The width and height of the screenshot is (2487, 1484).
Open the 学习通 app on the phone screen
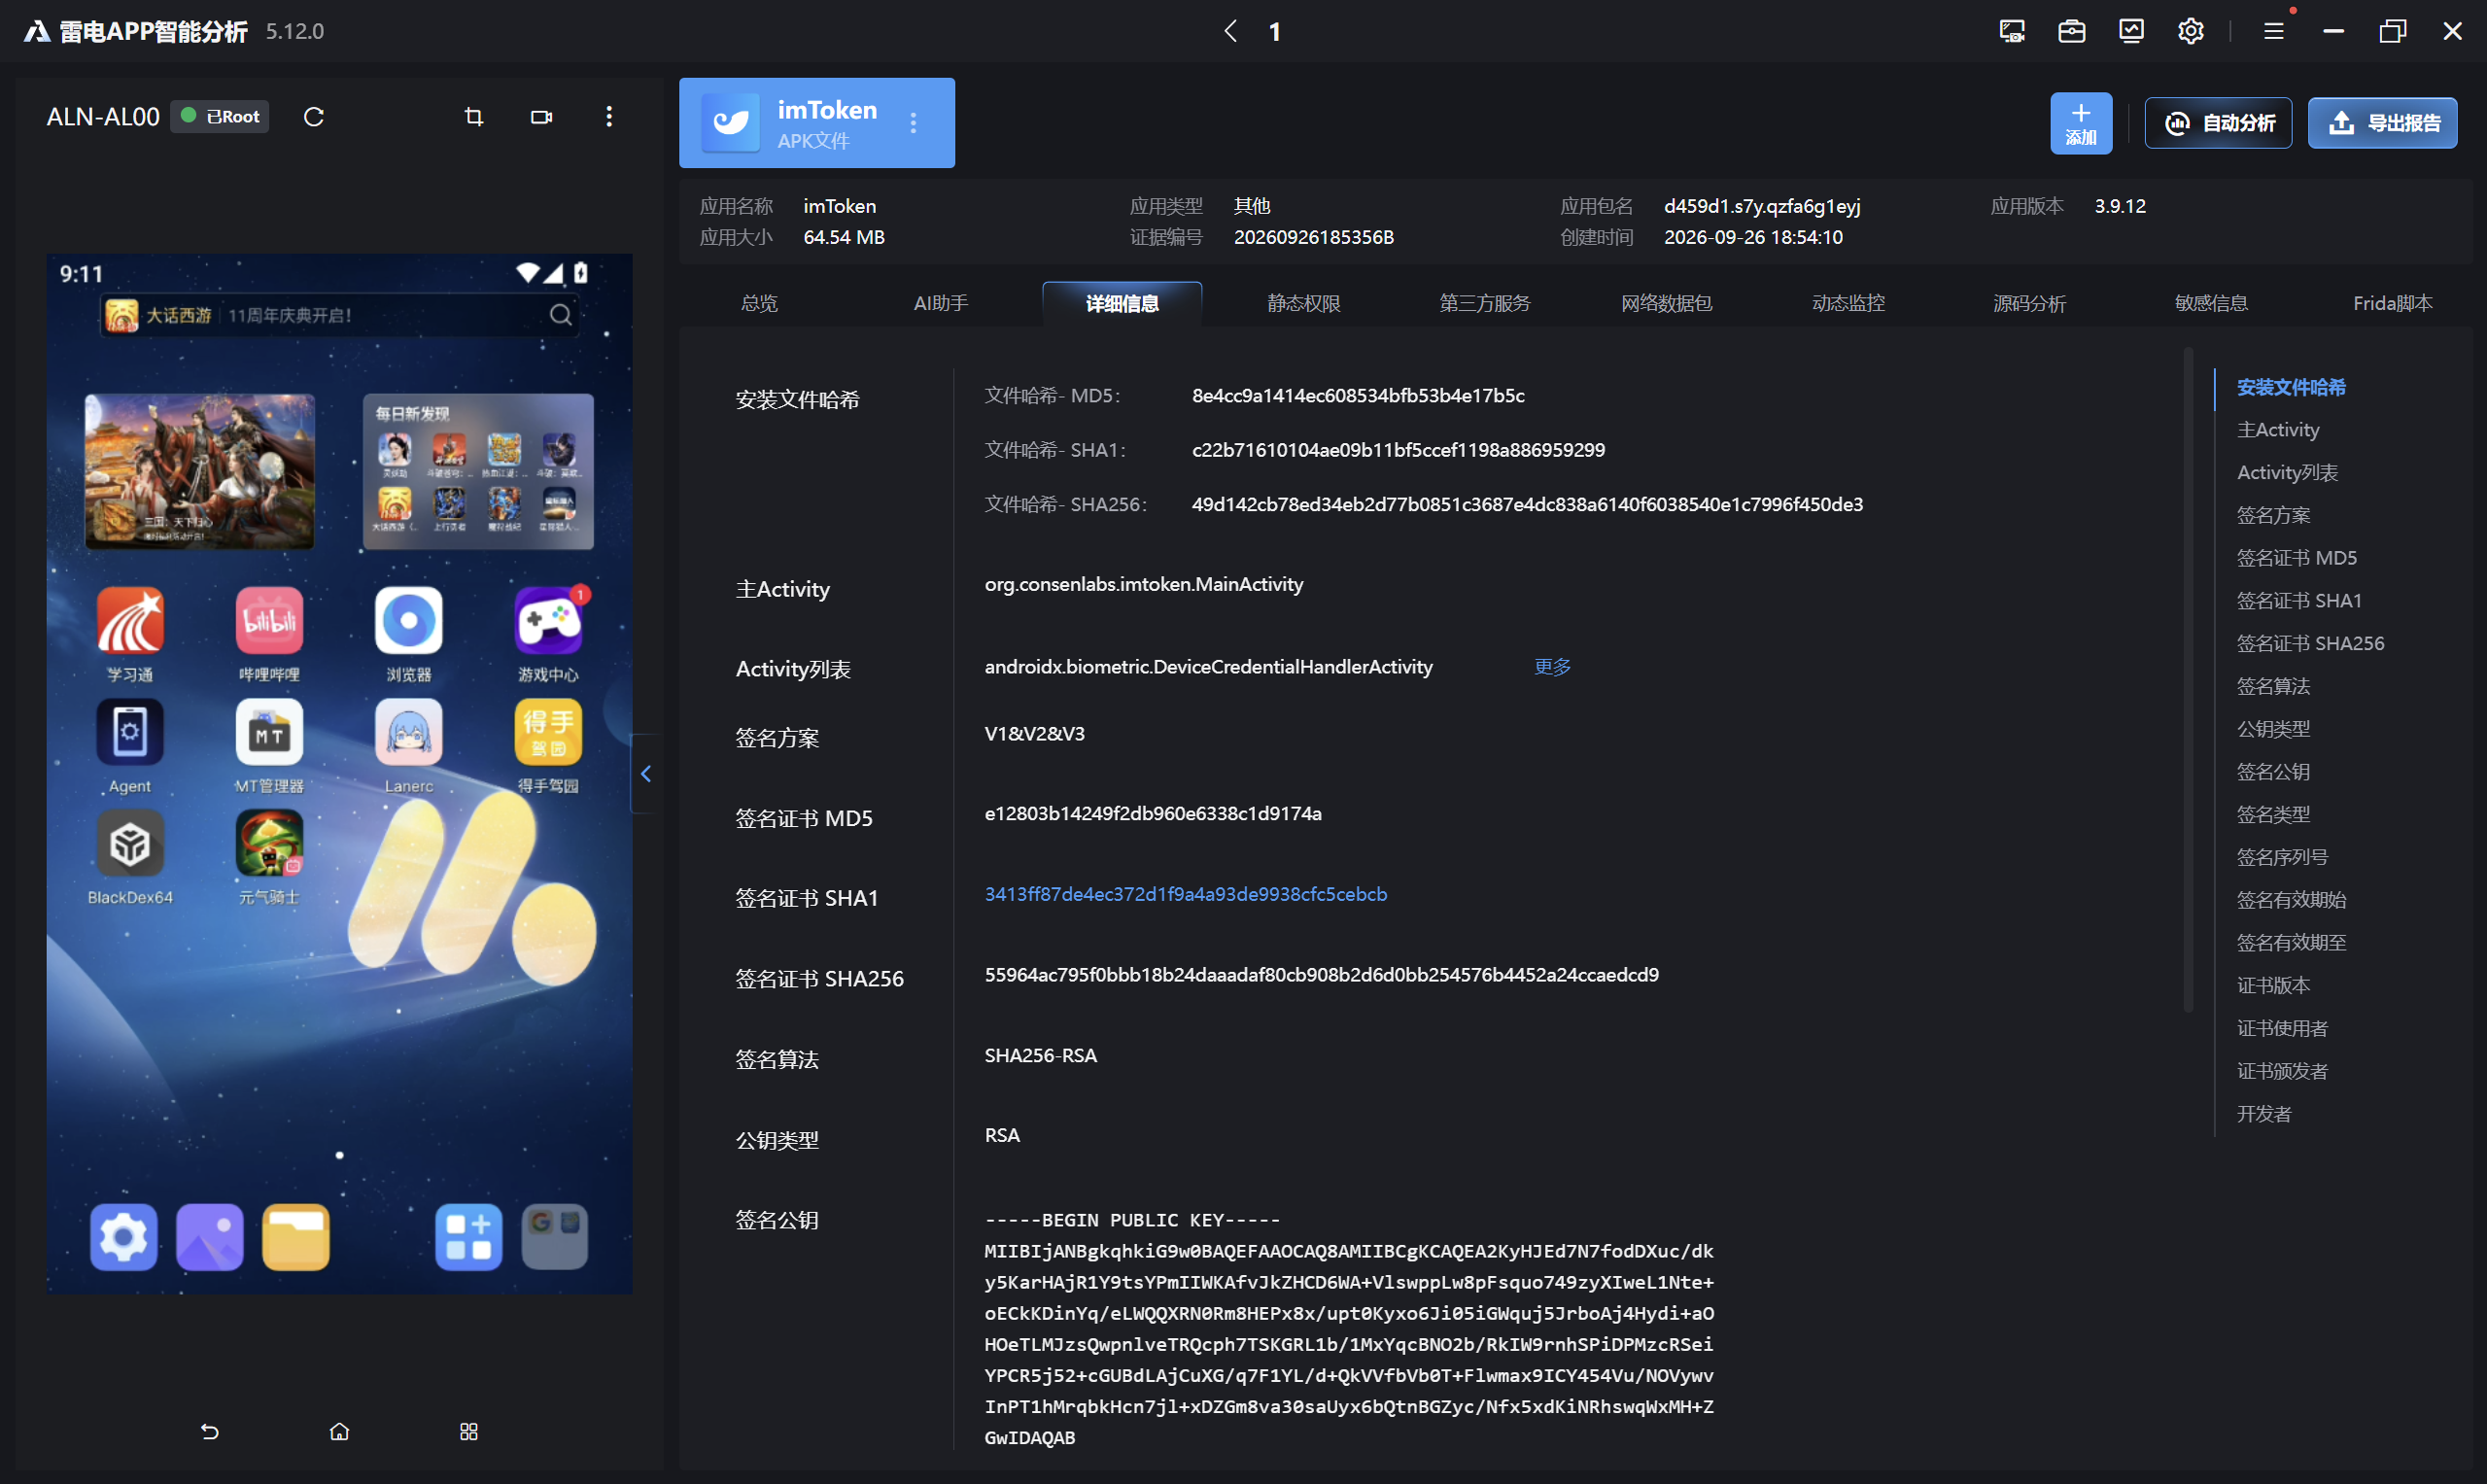pyautogui.click(x=130, y=634)
